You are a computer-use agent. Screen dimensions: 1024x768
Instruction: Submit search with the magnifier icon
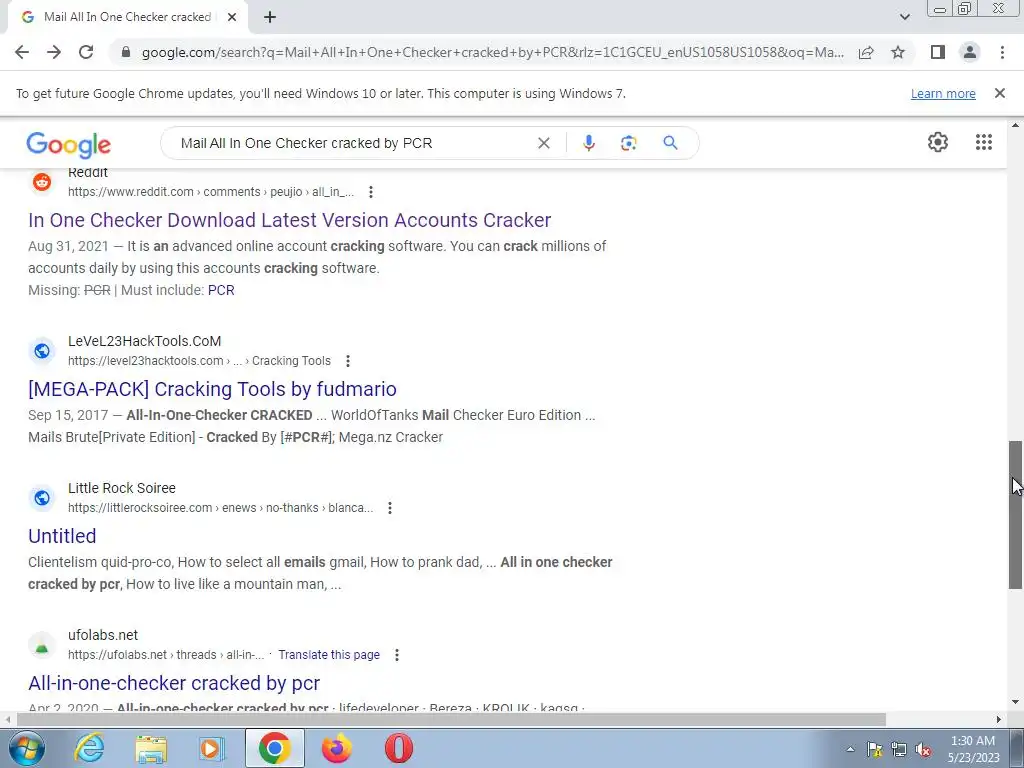tap(670, 143)
